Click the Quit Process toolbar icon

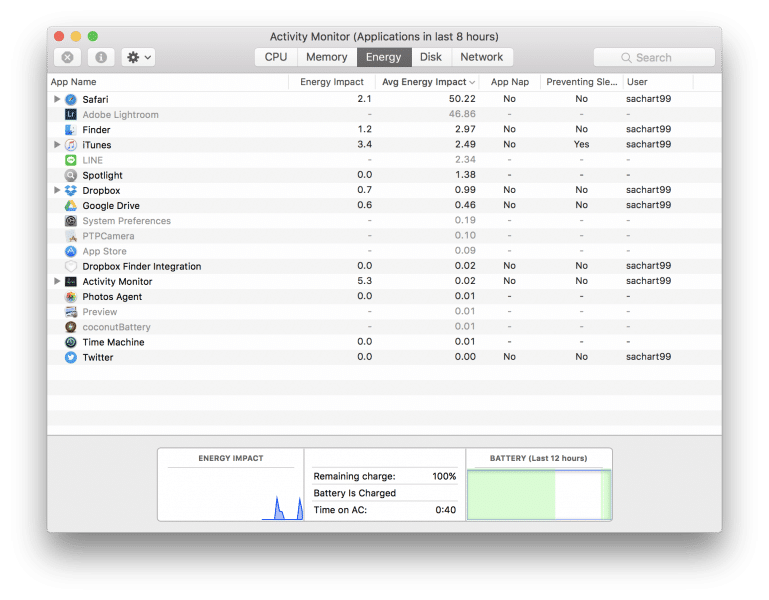tap(68, 57)
